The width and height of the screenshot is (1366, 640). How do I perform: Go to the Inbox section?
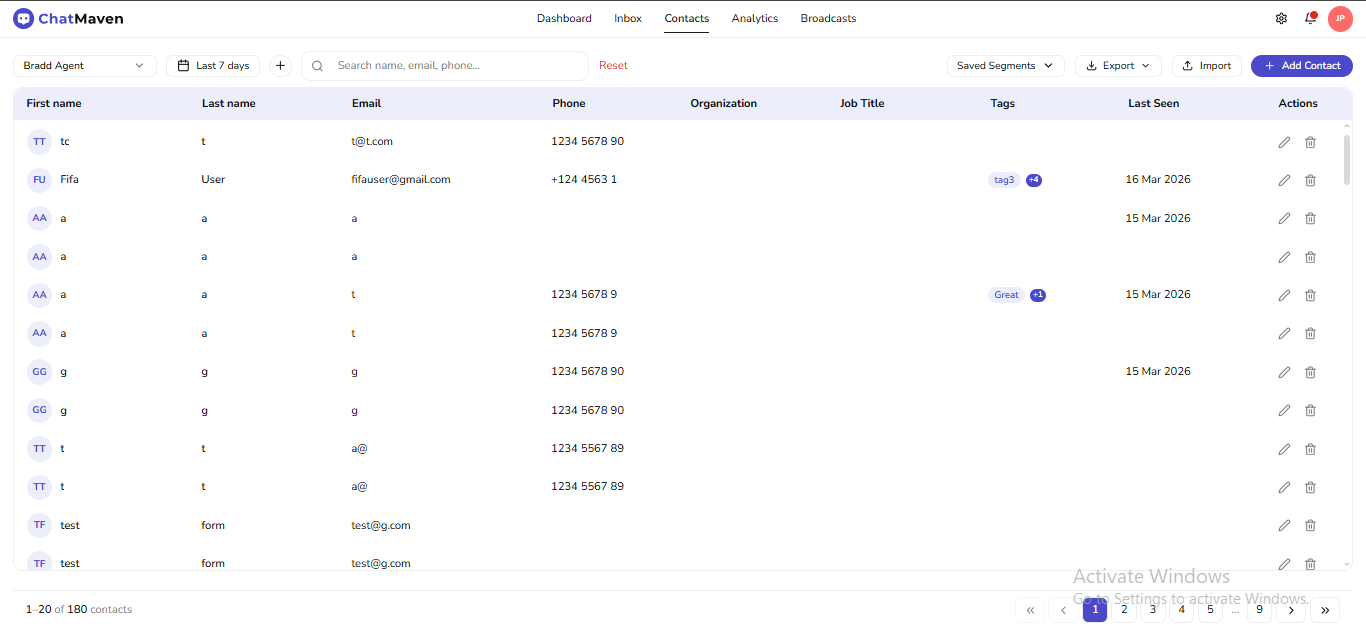pos(628,18)
